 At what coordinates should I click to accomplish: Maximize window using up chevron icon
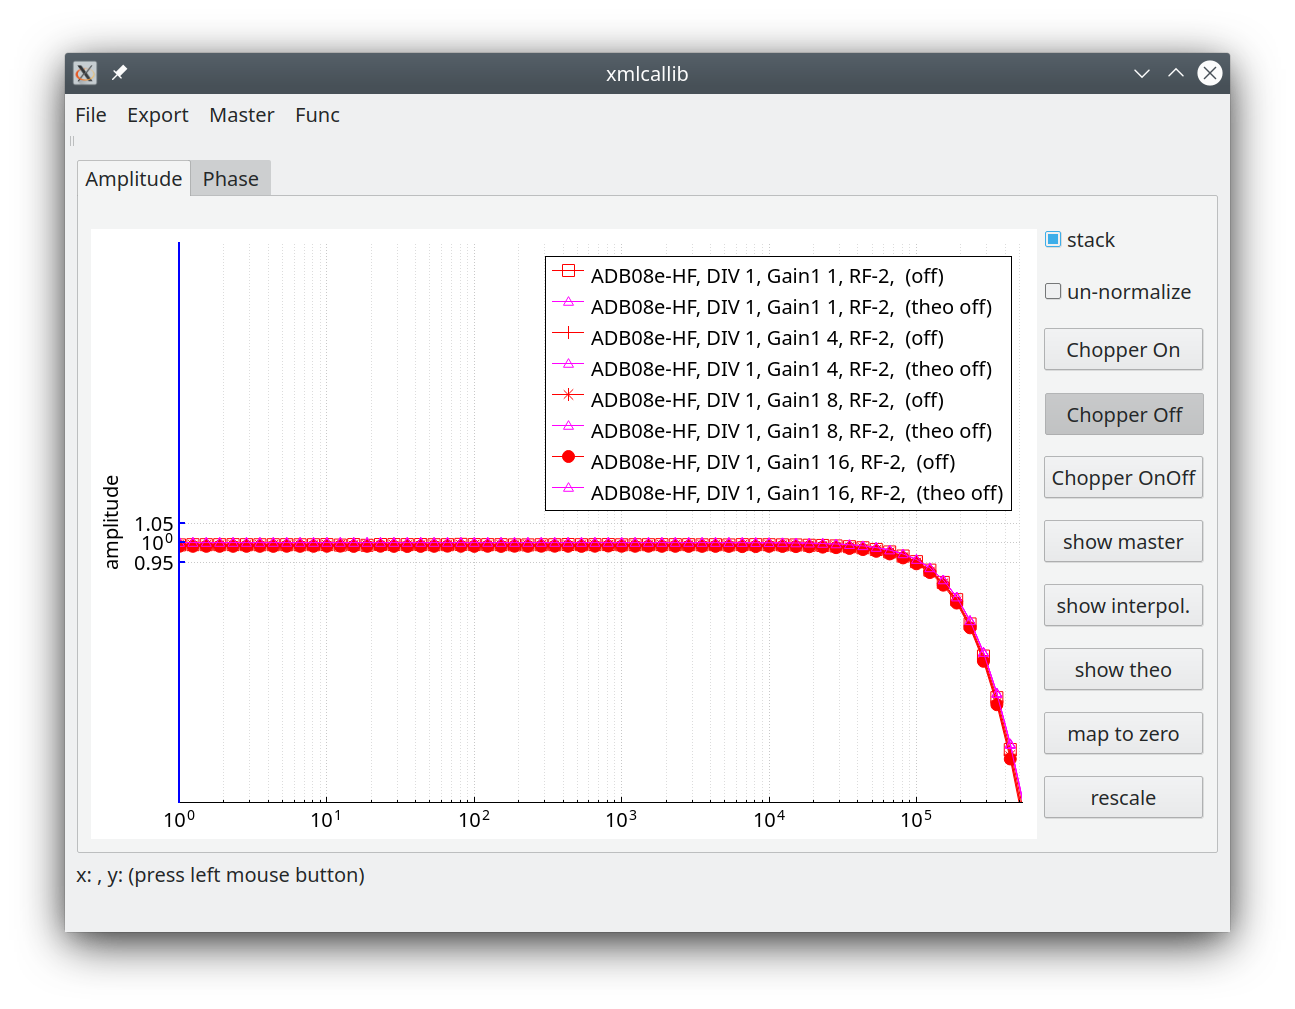tap(1176, 73)
